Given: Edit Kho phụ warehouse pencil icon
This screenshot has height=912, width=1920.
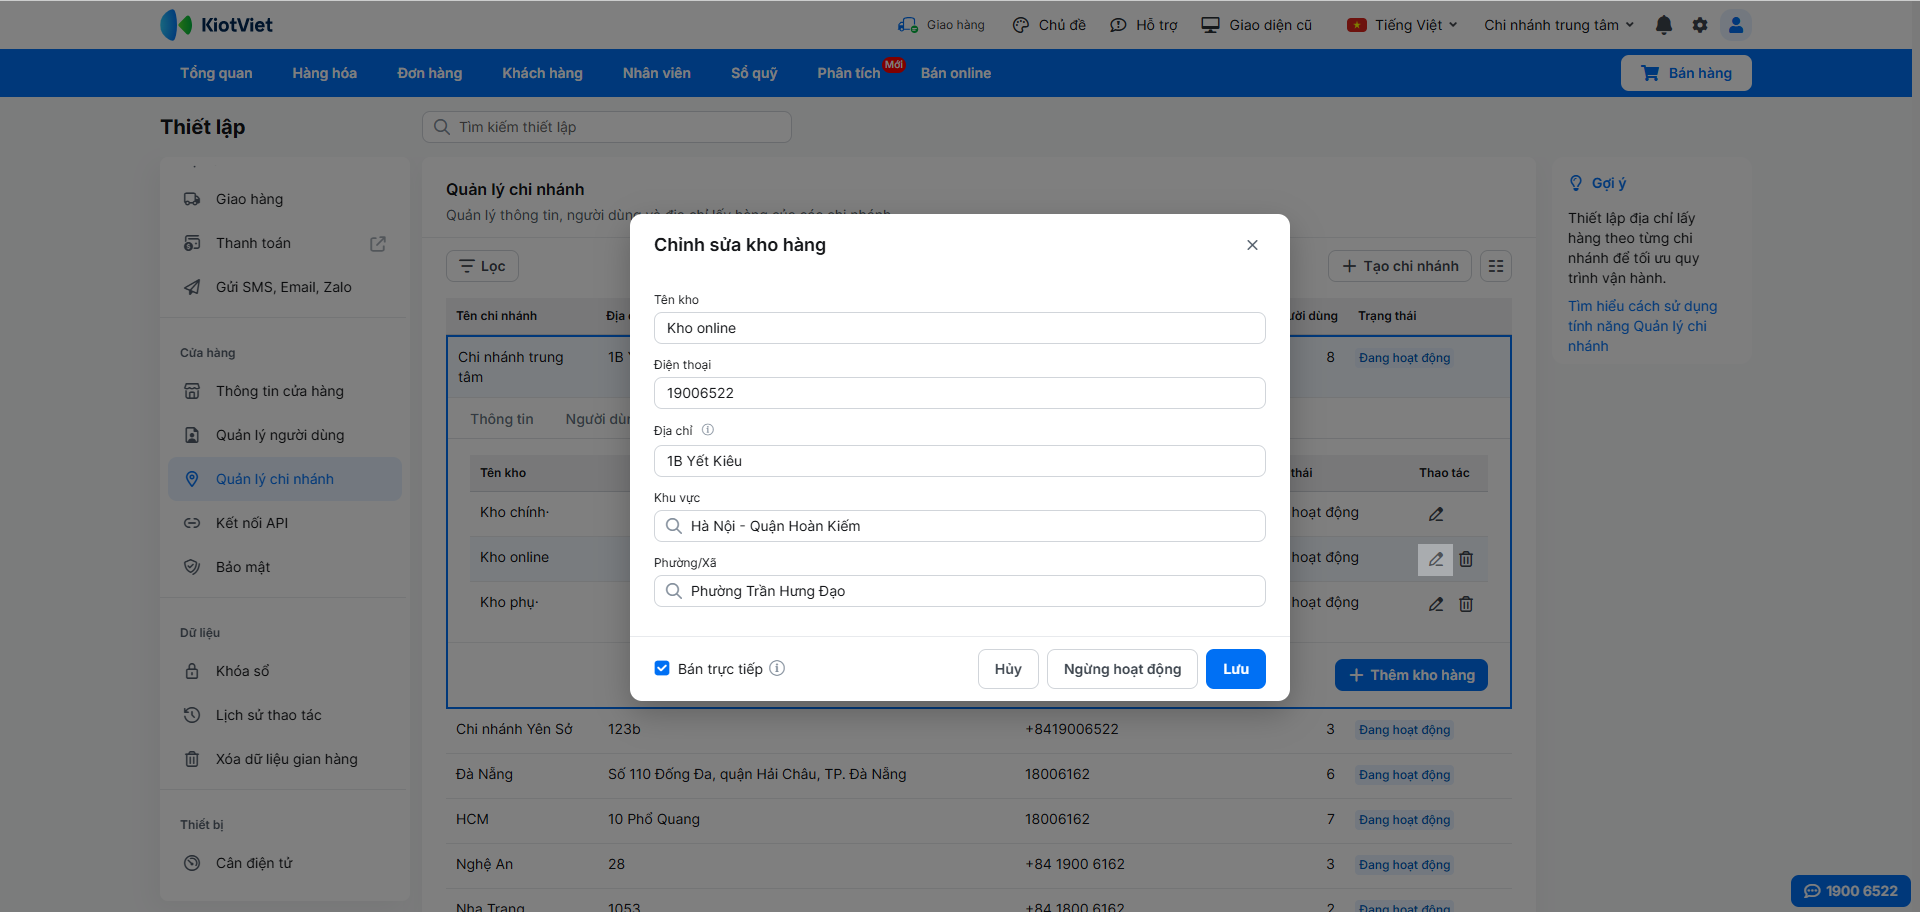Looking at the screenshot, I should pos(1436,604).
